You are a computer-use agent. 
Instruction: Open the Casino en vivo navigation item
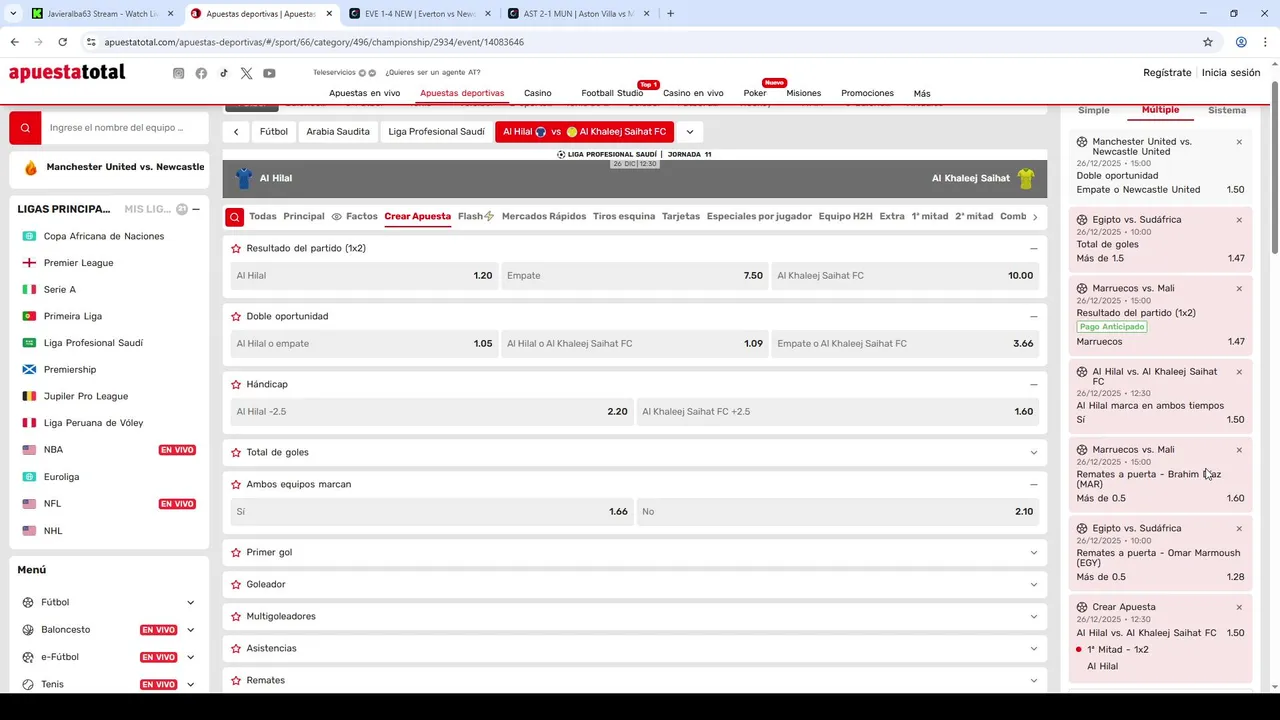(693, 93)
